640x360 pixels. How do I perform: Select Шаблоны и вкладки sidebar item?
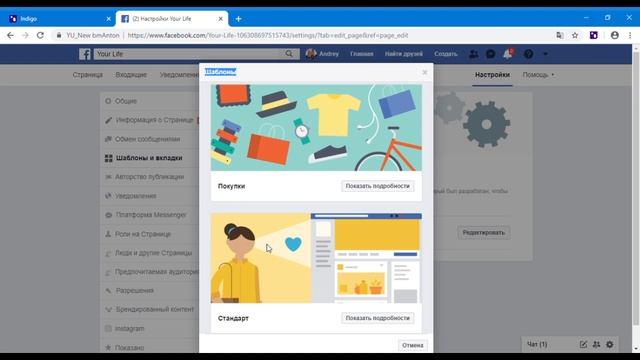coord(149,158)
